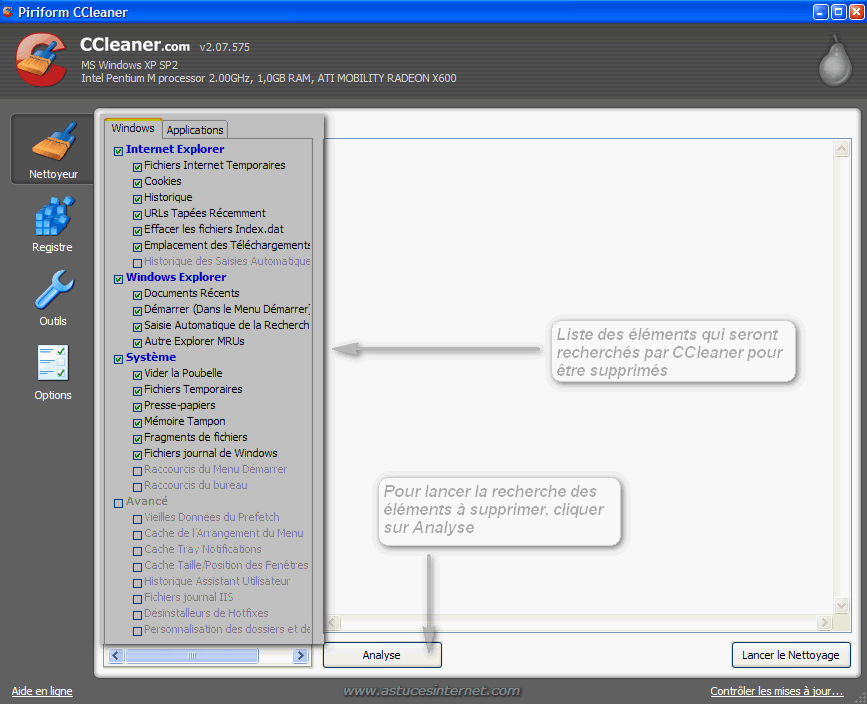Toggle Mémoire Tampon checkbox

(x=137, y=424)
